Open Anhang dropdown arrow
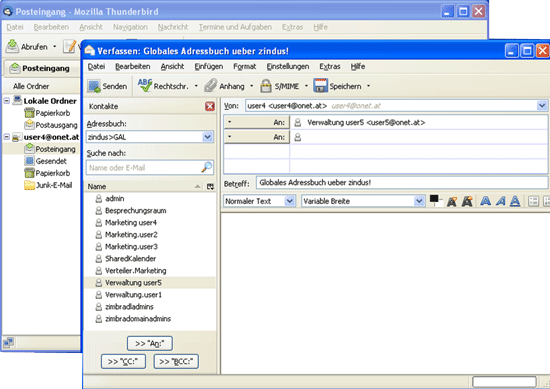Image resolution: width=550 pixels, height=389 pixels. [251, 86]
